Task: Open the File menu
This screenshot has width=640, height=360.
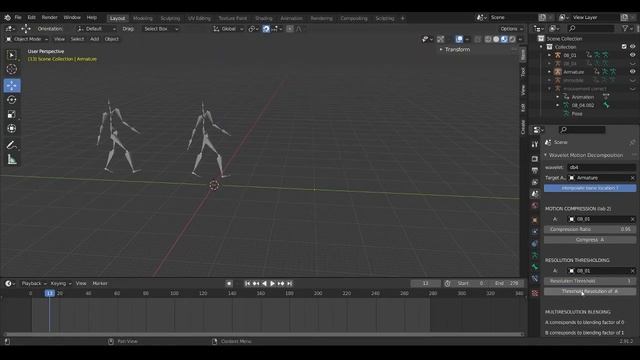Action: click(18, 18)
